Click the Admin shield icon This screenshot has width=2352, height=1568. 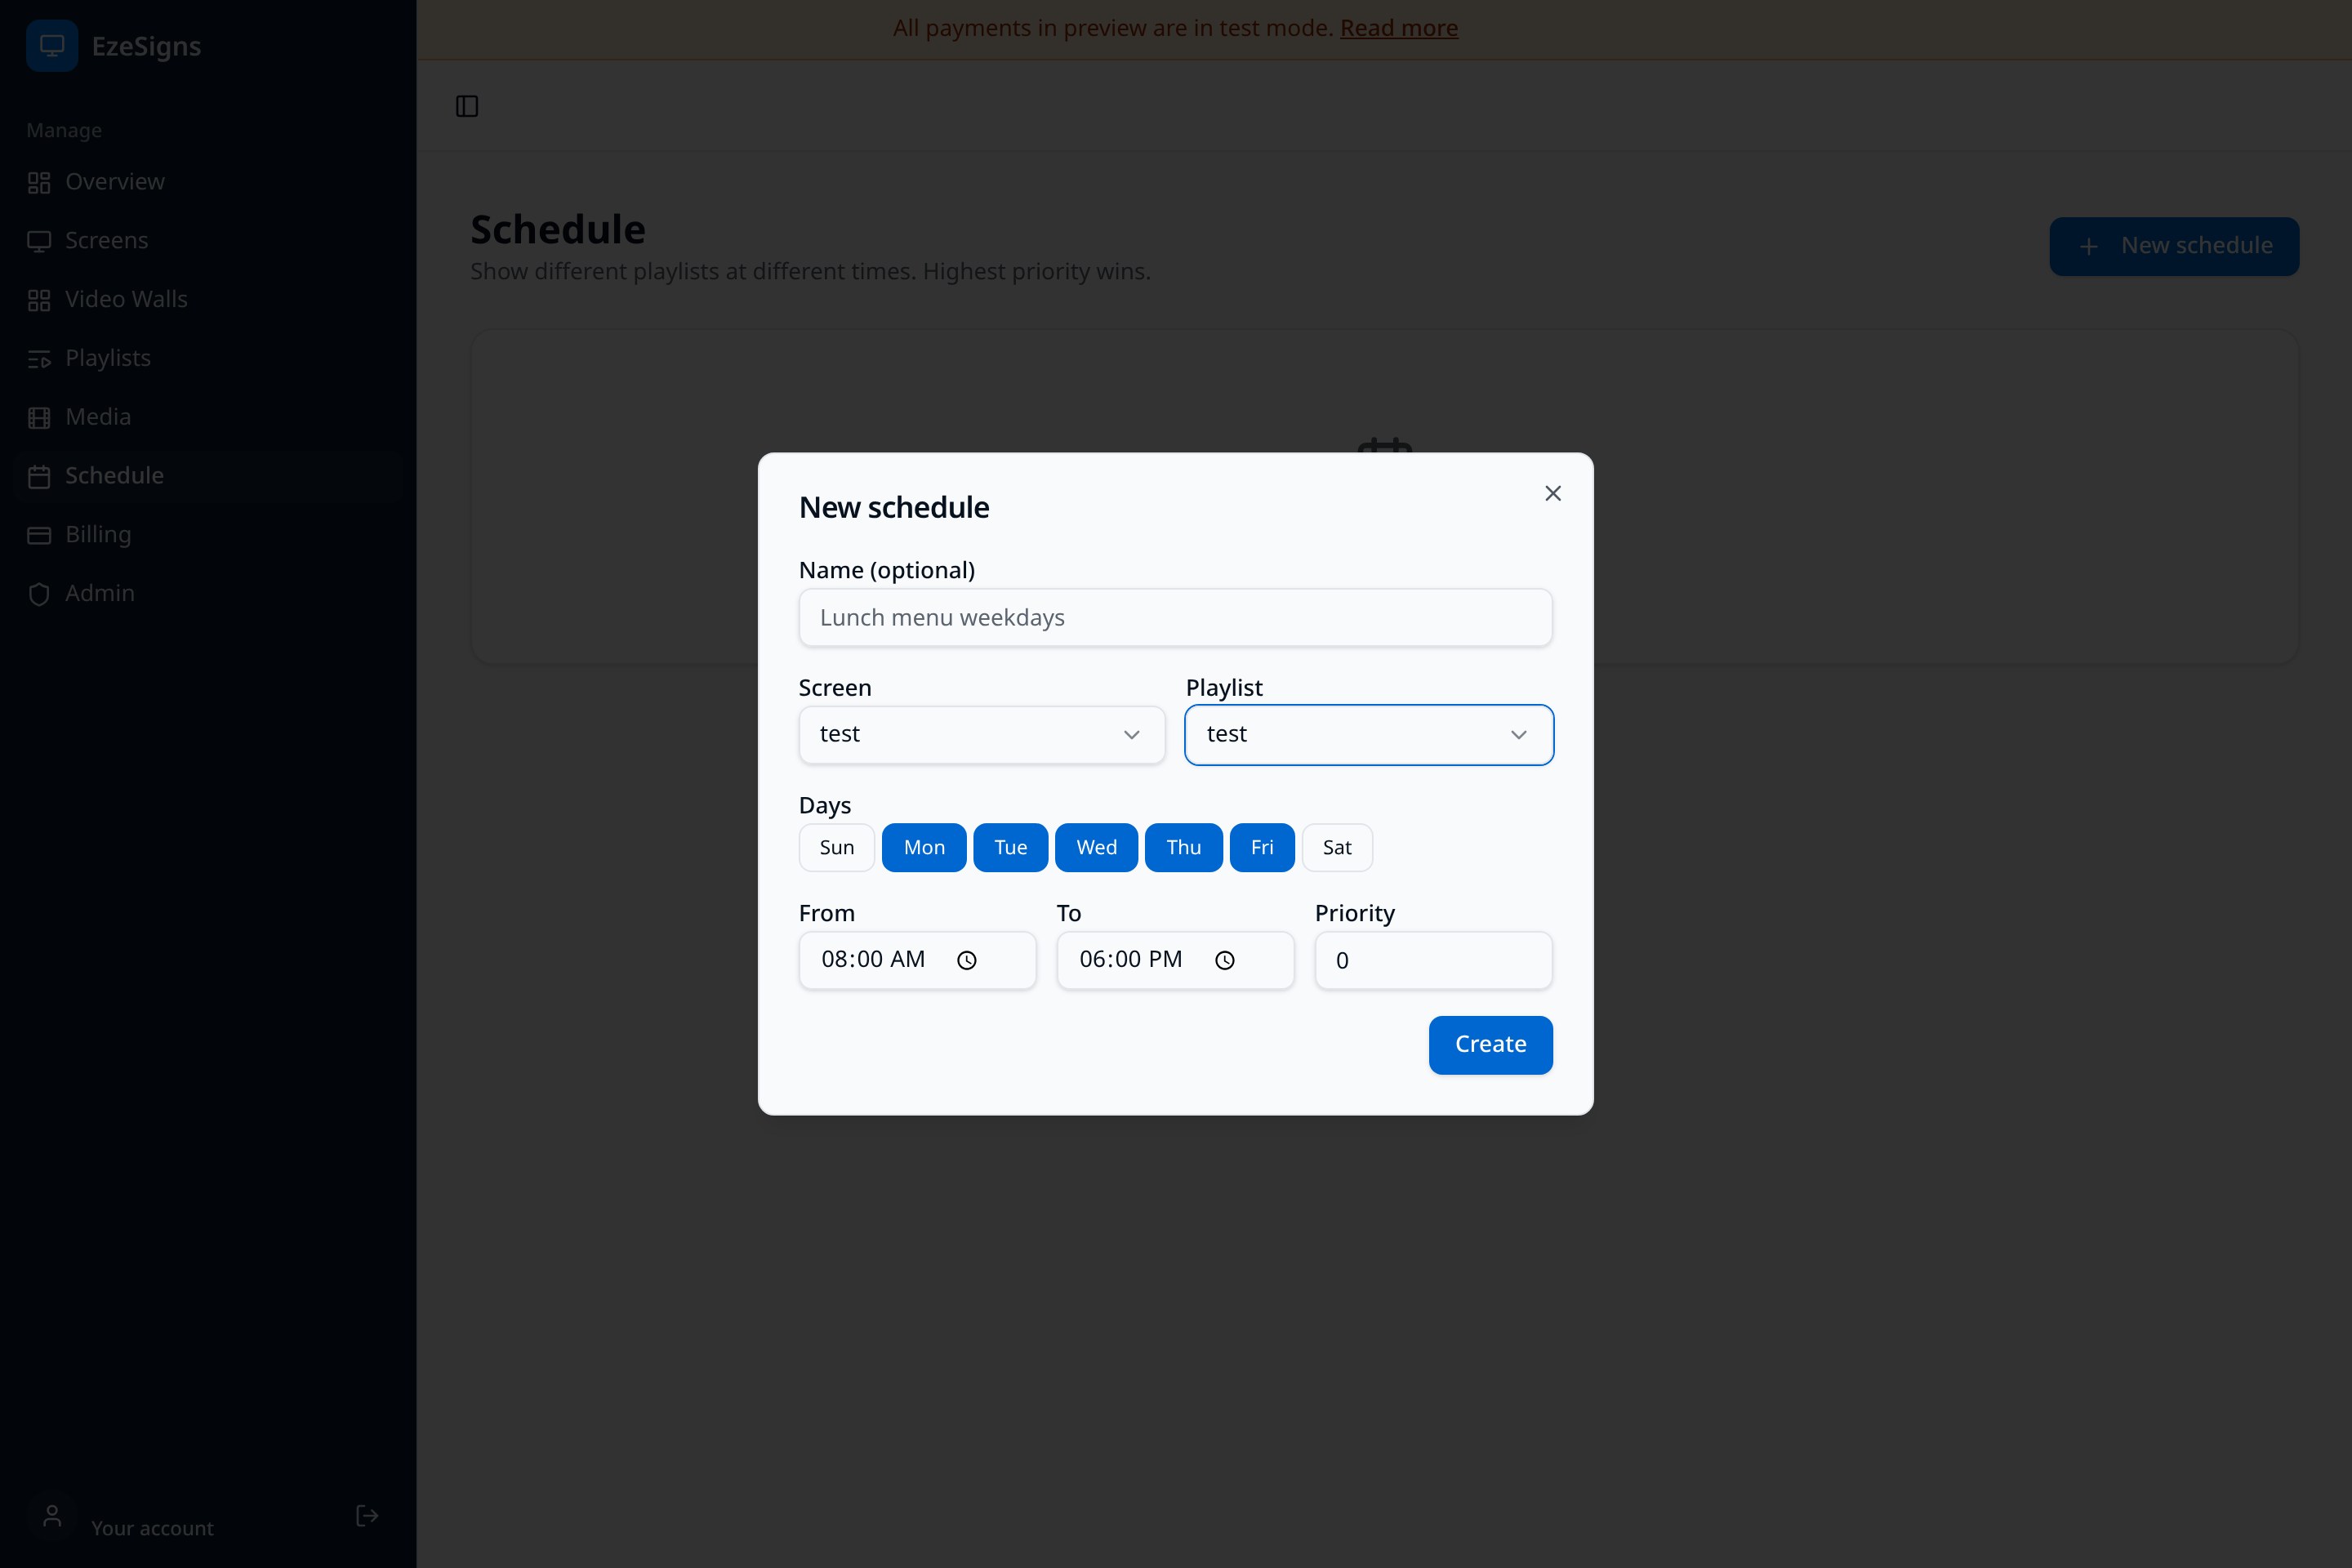(x=39, y=594)
